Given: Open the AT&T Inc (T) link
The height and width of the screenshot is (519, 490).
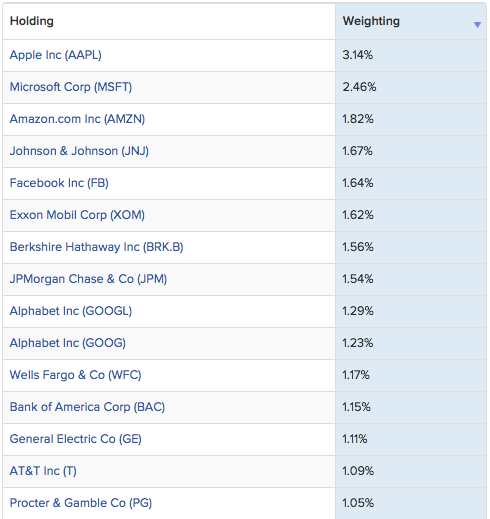Looking at the screenshot, I should point(43,471).
